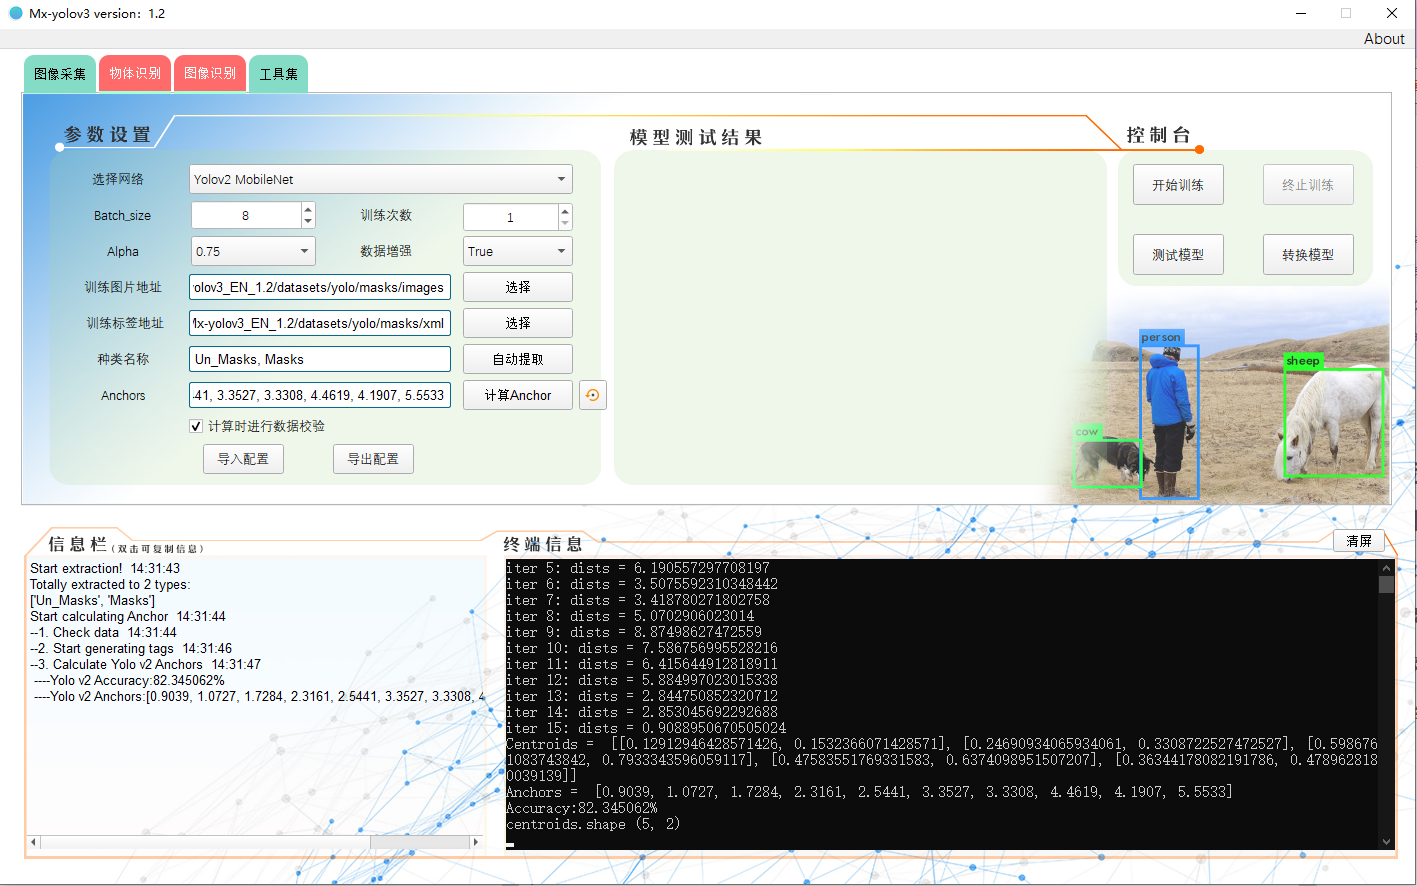Click the terminal vertical scrollbar thumb
The image size is (1417, 886).
pyautogui.click(x=1386, y=584)
